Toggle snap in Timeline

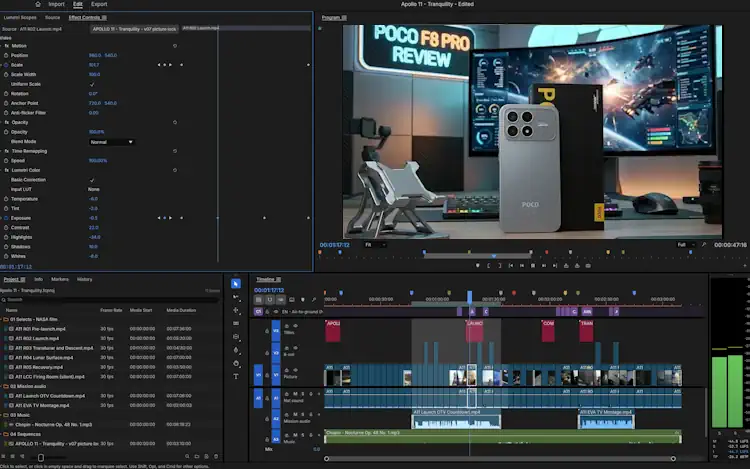(270, 300)
